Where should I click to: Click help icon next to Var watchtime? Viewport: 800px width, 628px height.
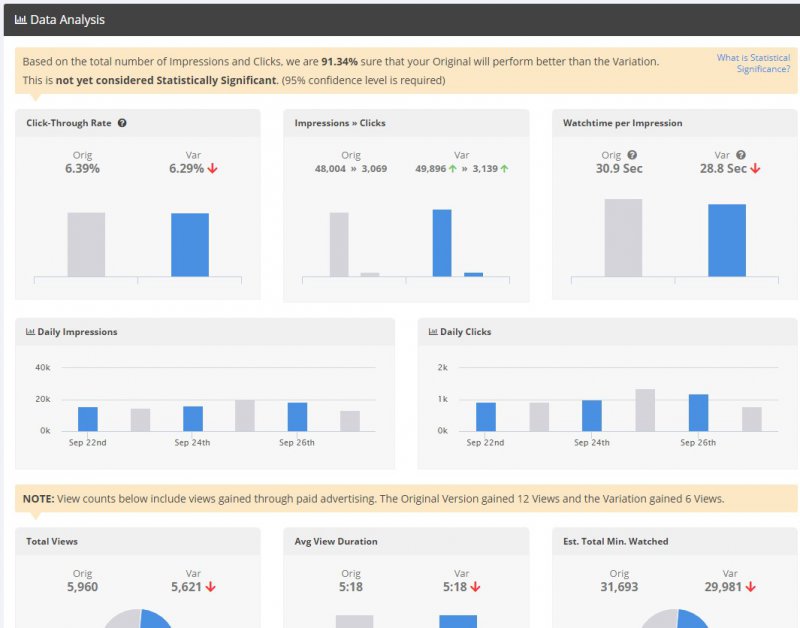pos(741,155)
